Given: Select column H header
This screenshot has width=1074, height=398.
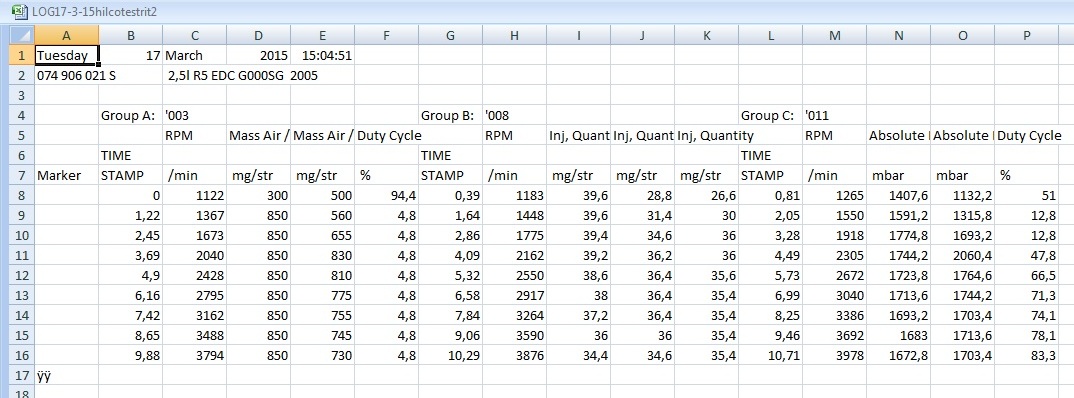Looking at the screenshot, I should tap(514, 36).
